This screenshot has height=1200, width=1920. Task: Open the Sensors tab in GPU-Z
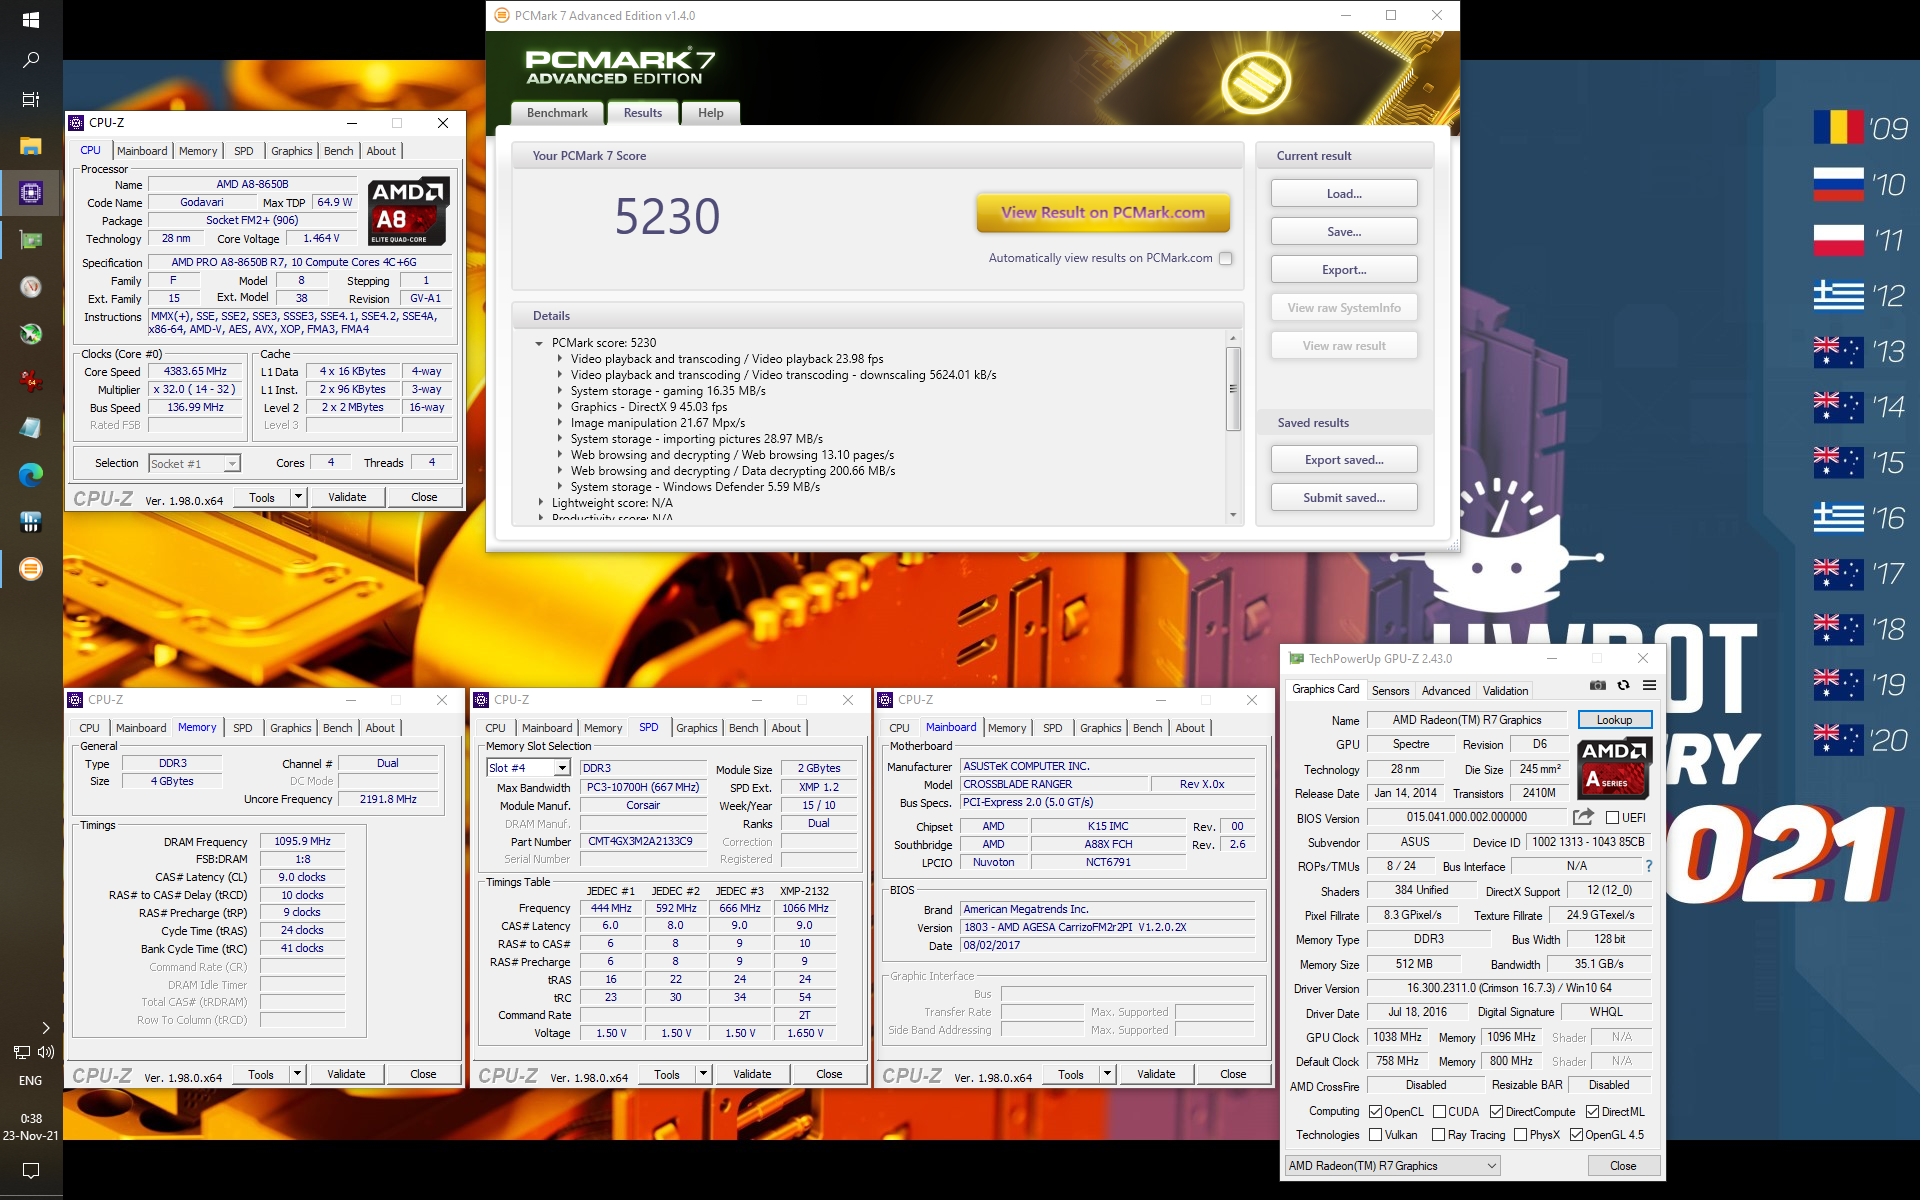(x=1390, y=690)
